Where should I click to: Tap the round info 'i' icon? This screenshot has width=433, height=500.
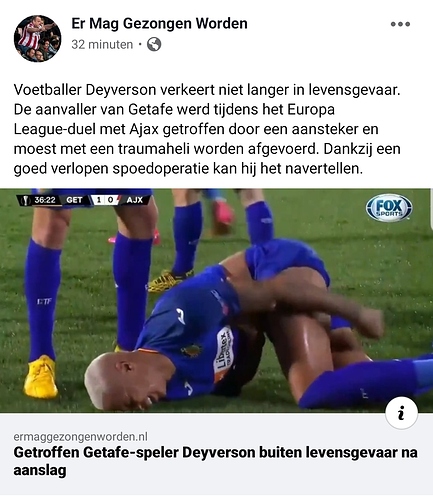[401, 413]
